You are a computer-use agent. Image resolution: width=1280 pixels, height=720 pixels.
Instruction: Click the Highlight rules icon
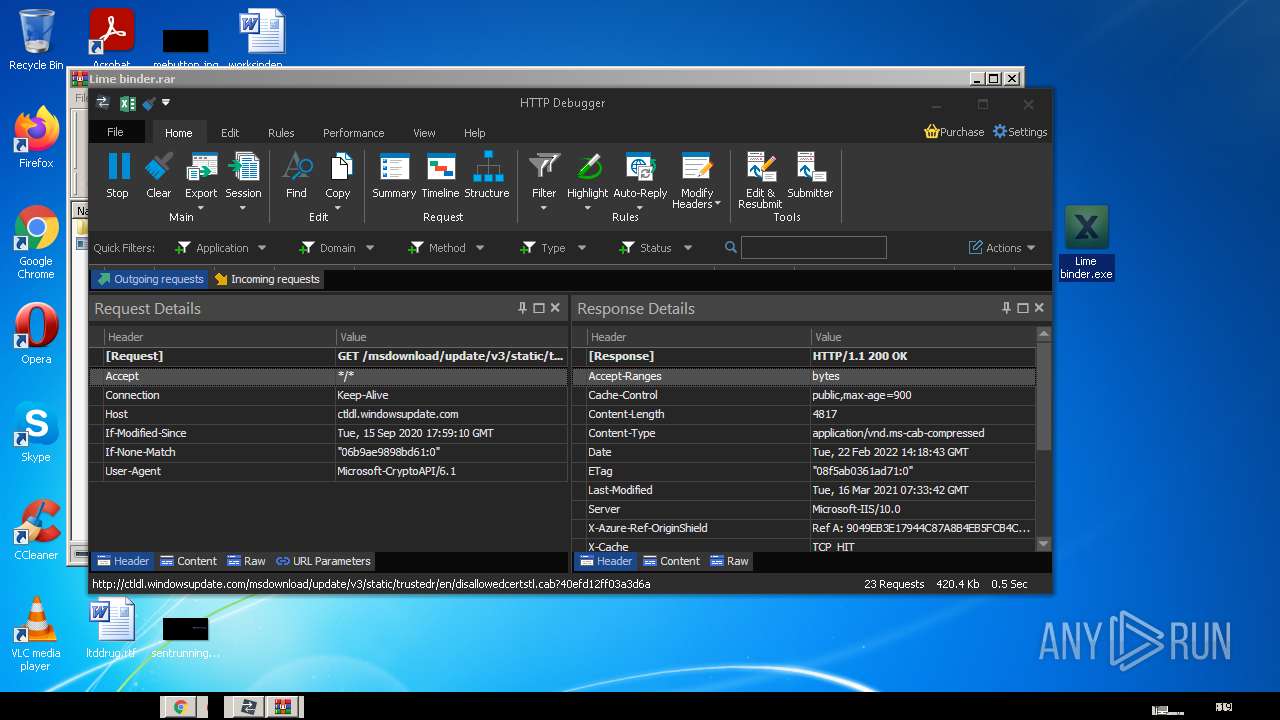coord(588,166)
